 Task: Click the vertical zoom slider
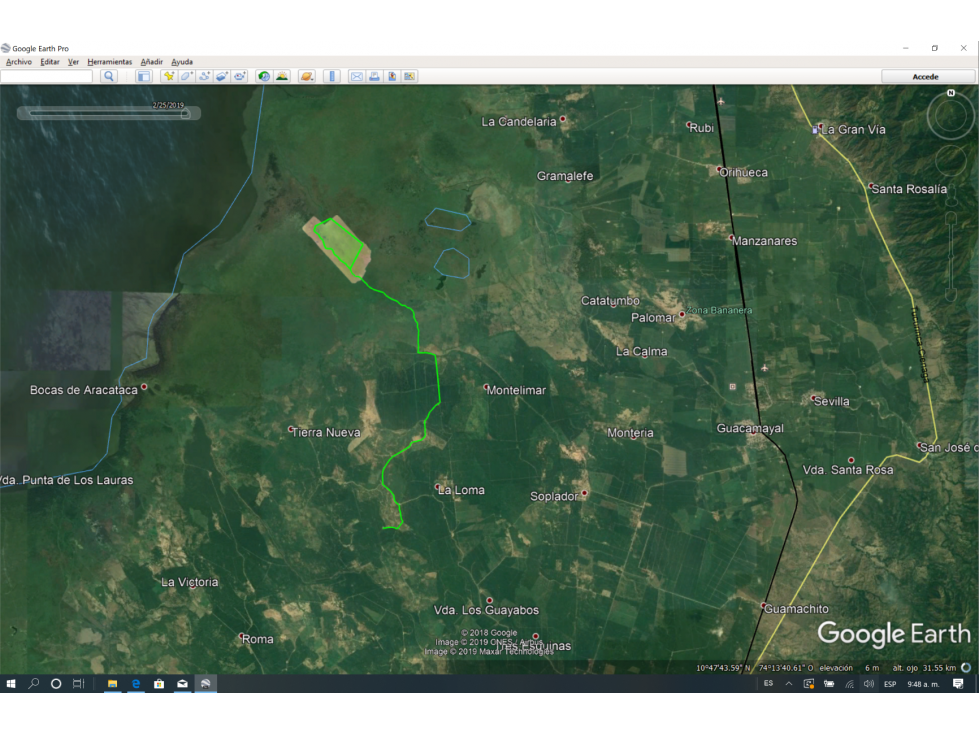pos(951,256)
